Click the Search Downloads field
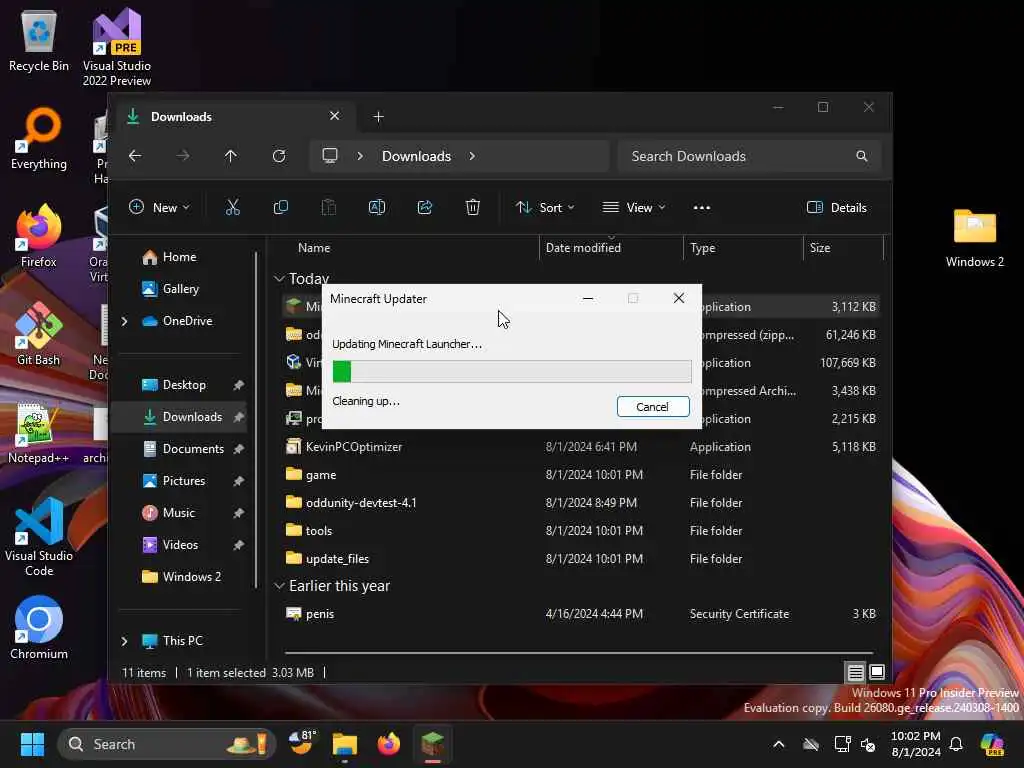Image resolution: width=1024 pixels, height=768 pixels. [x=749, y=156]
